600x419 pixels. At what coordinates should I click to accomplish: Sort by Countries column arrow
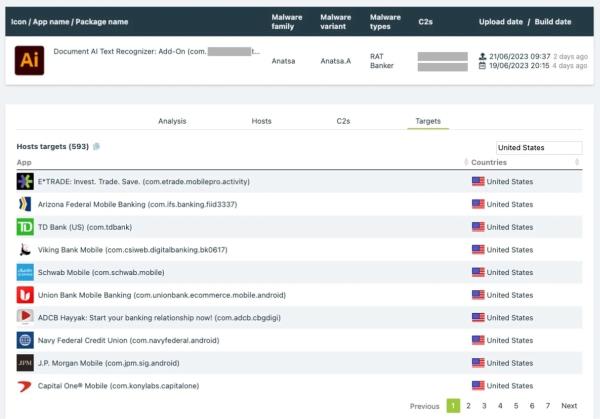(577, 162)
